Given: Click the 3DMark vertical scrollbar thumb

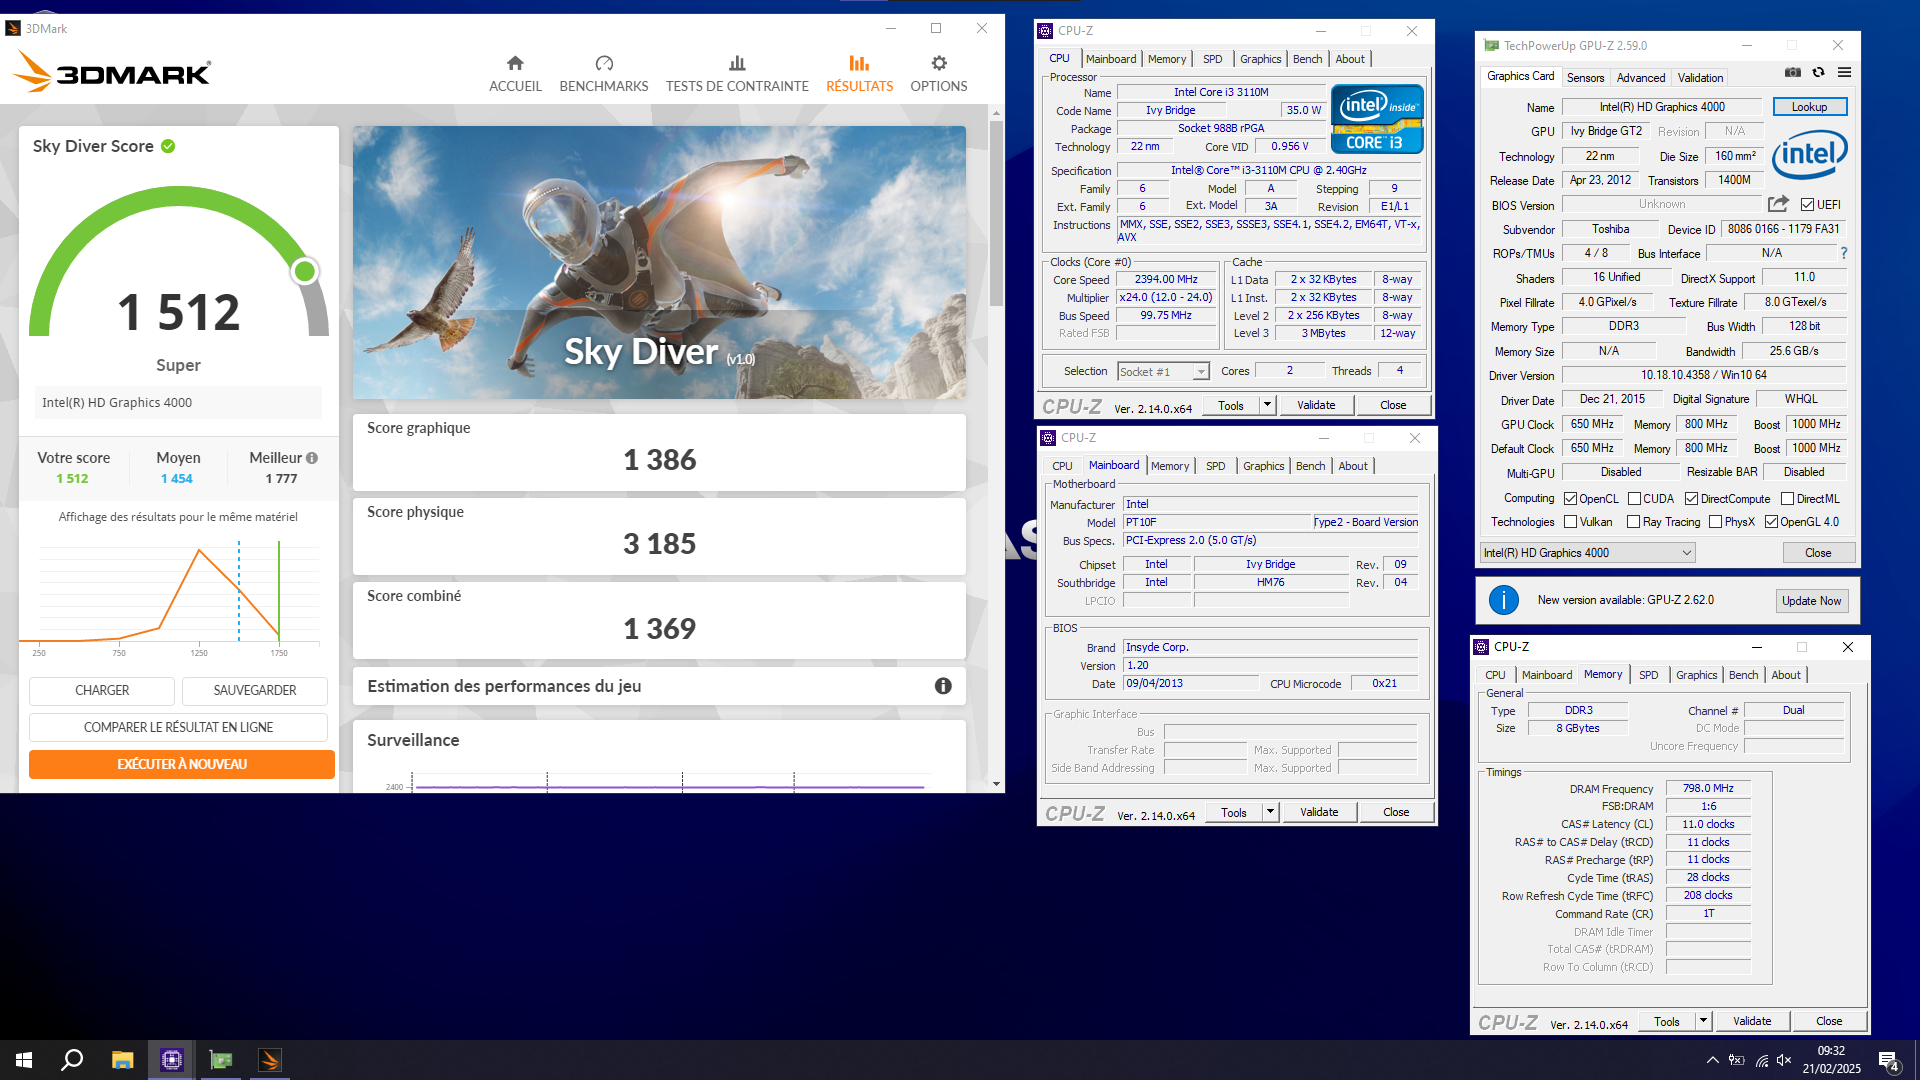Looking at the screenshot, I should click(996, 214).
